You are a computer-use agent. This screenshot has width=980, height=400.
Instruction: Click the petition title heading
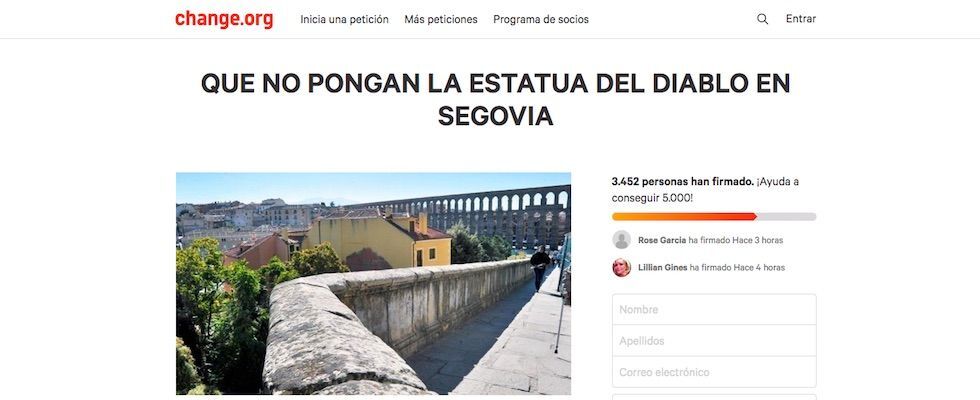(496, 99)
